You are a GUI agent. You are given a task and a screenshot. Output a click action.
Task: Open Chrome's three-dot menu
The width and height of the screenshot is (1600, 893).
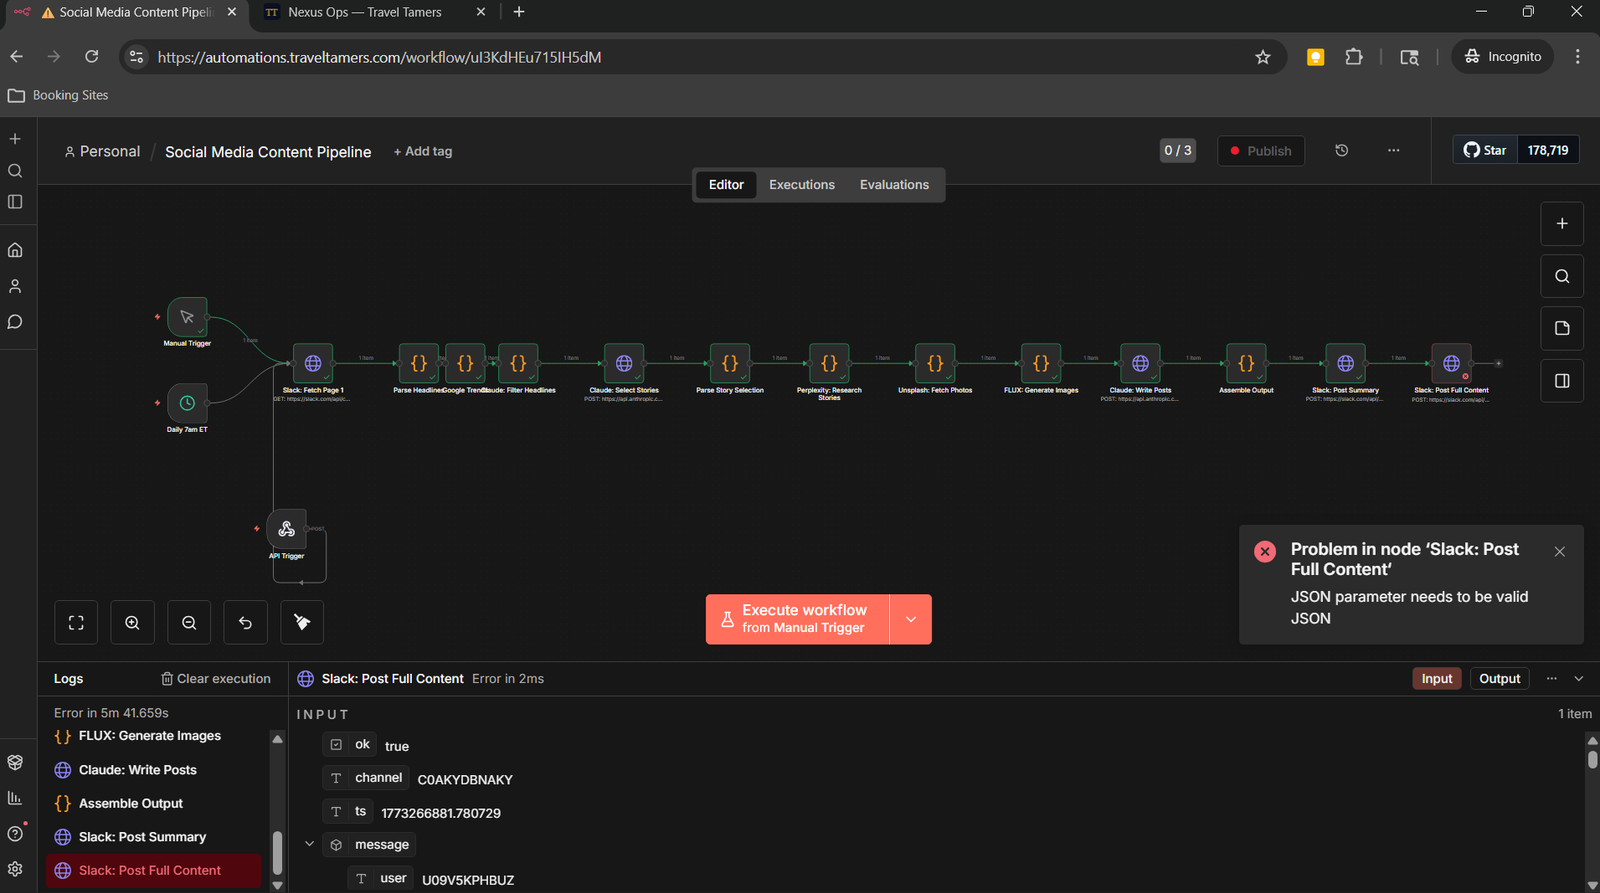pos(1578,57)
